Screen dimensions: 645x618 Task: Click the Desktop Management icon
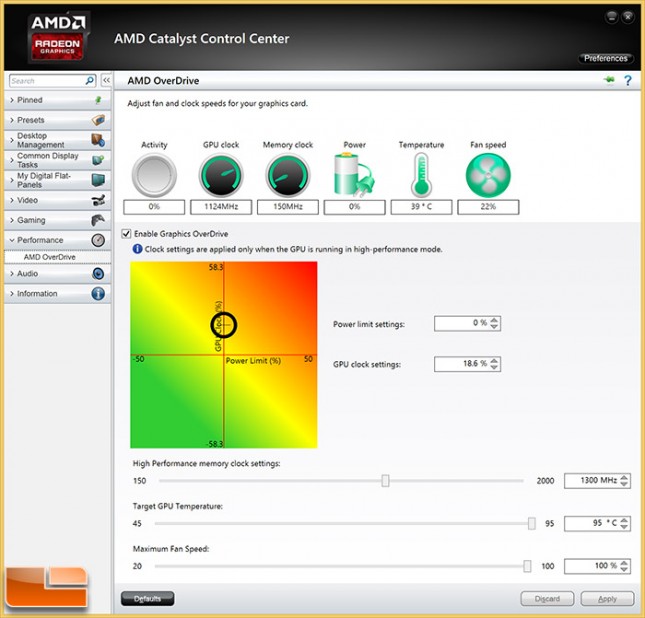[x=98, y=140]
